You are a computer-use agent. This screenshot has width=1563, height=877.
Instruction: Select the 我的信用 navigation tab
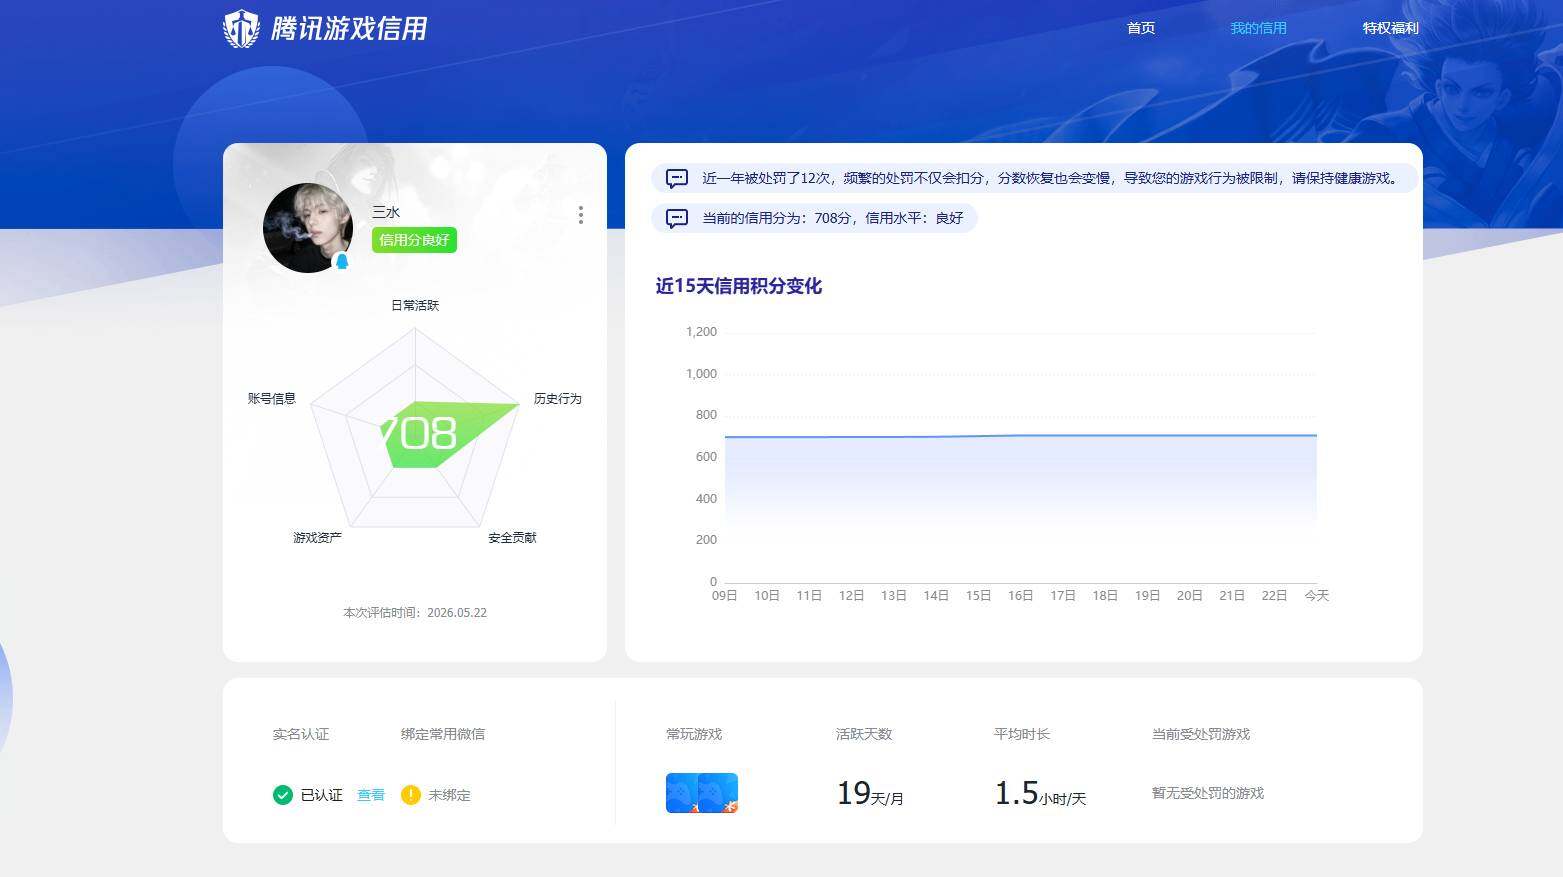click(1258, 28)
